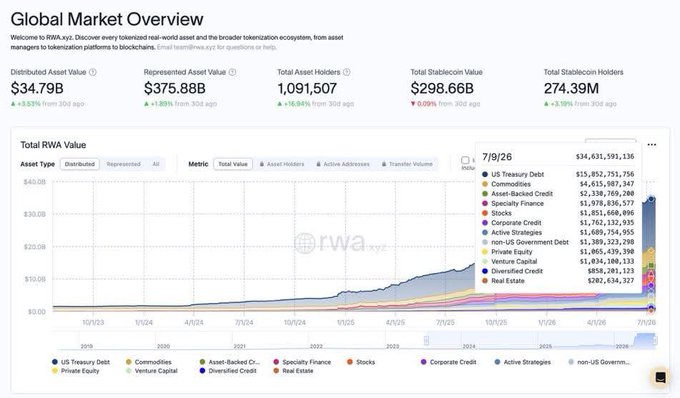Viewport: 680px width, 398px height.
Task: Toggle US Treasury Debt series in legend
Action: point(81,362)
